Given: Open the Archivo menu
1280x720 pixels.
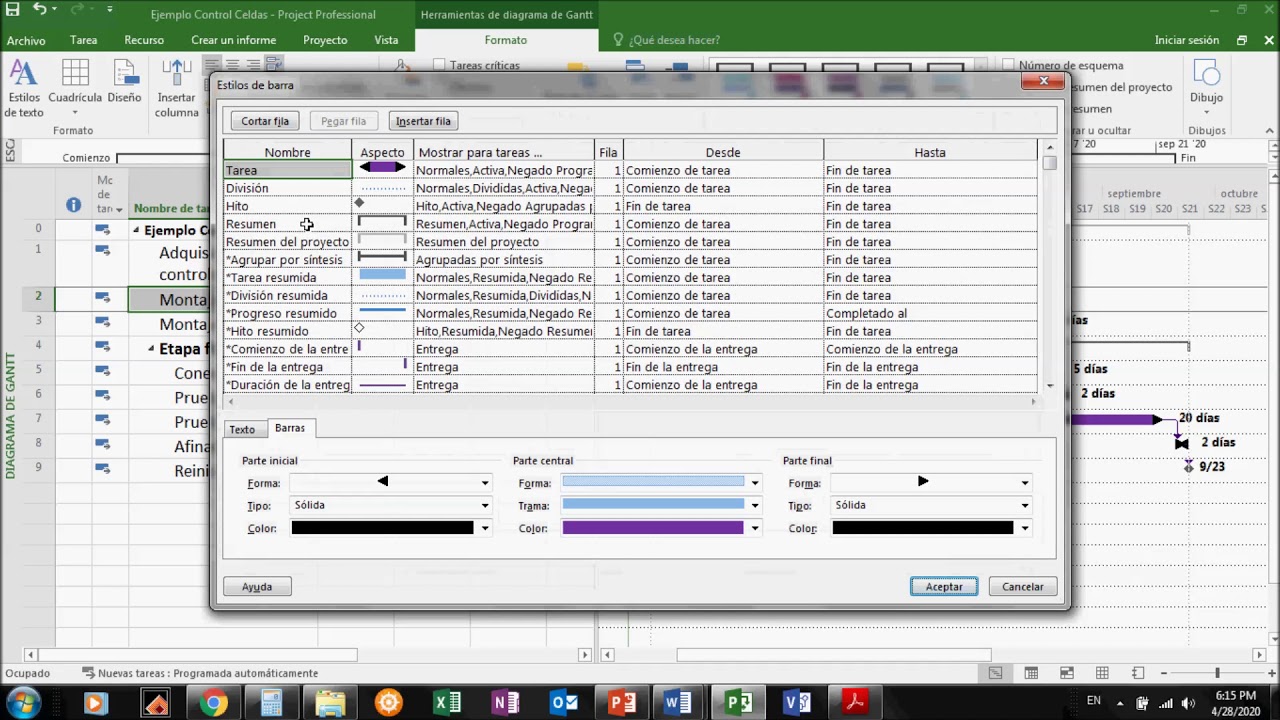Looking at the screenshot, I should (x=26, y=40).
